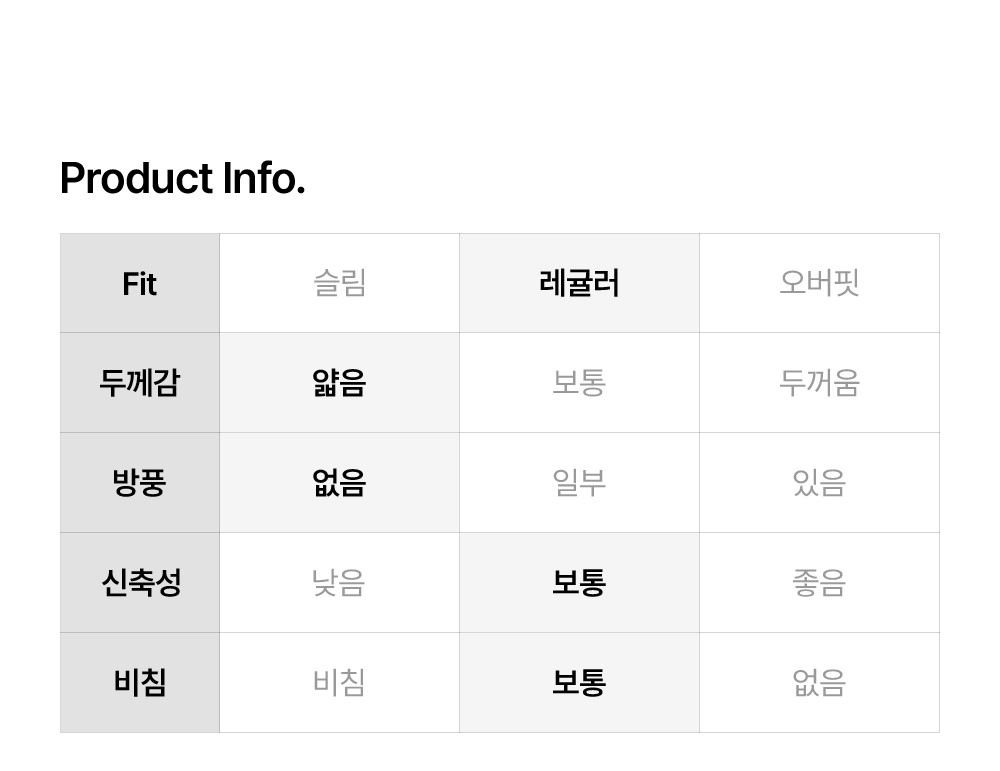
Task: Click the 신축성 row header
Action: (140, 583)
